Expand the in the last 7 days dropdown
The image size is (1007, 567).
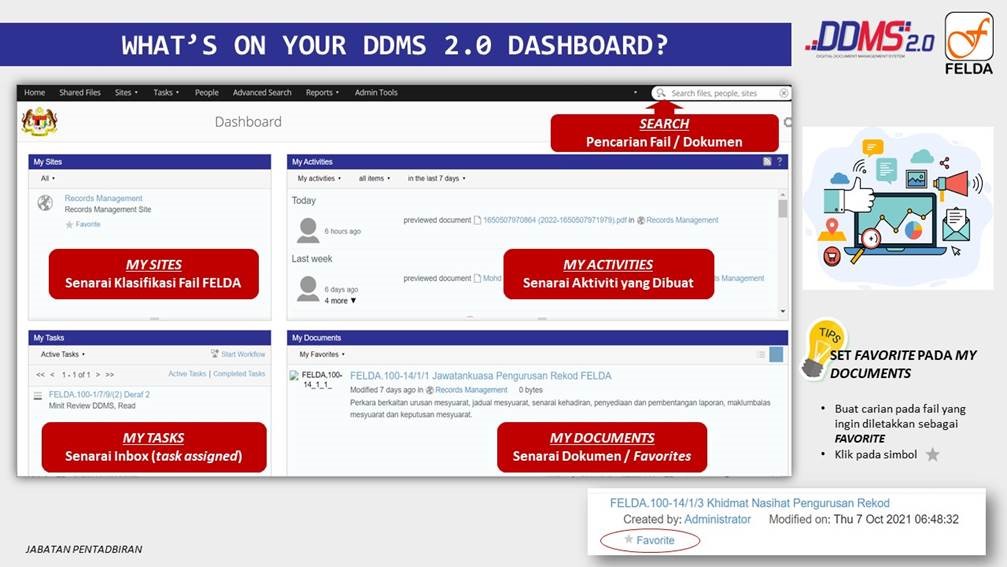pyautogui.click(x=436, y=179)
